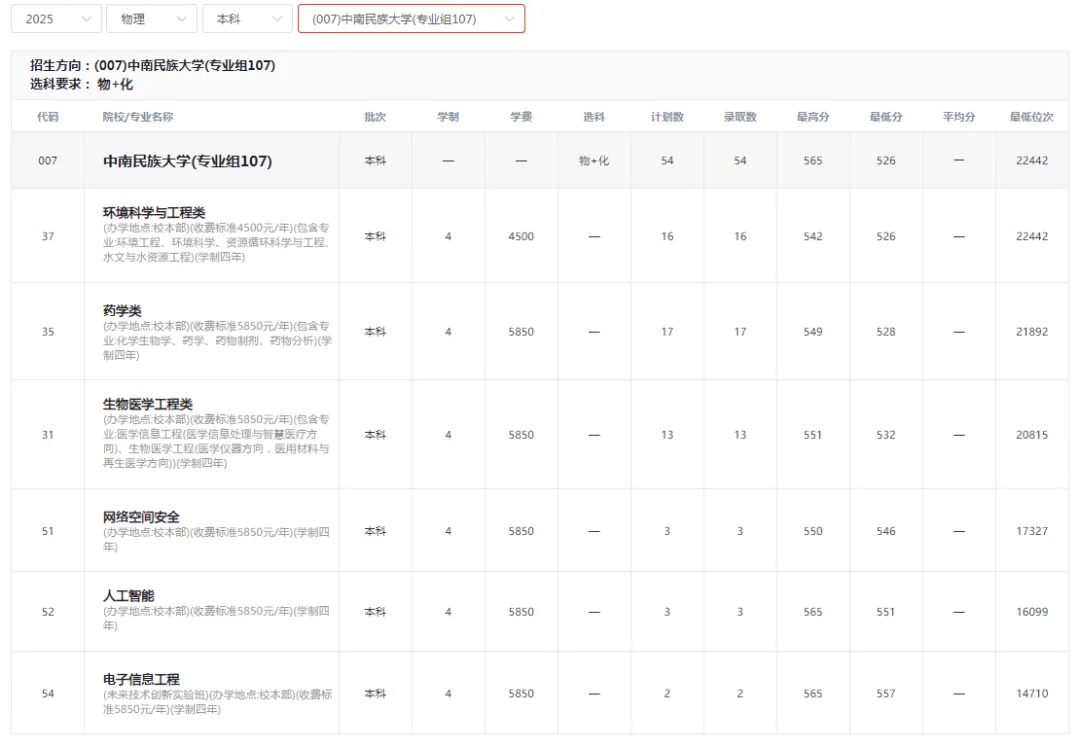Click the 批次 column header
Image resolution: width=1080 pixels, height=747 pixels.
point(375,117)
